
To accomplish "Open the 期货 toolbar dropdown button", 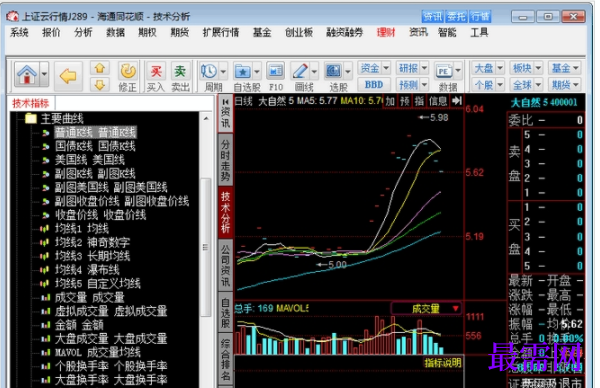I will coord(564,85).
